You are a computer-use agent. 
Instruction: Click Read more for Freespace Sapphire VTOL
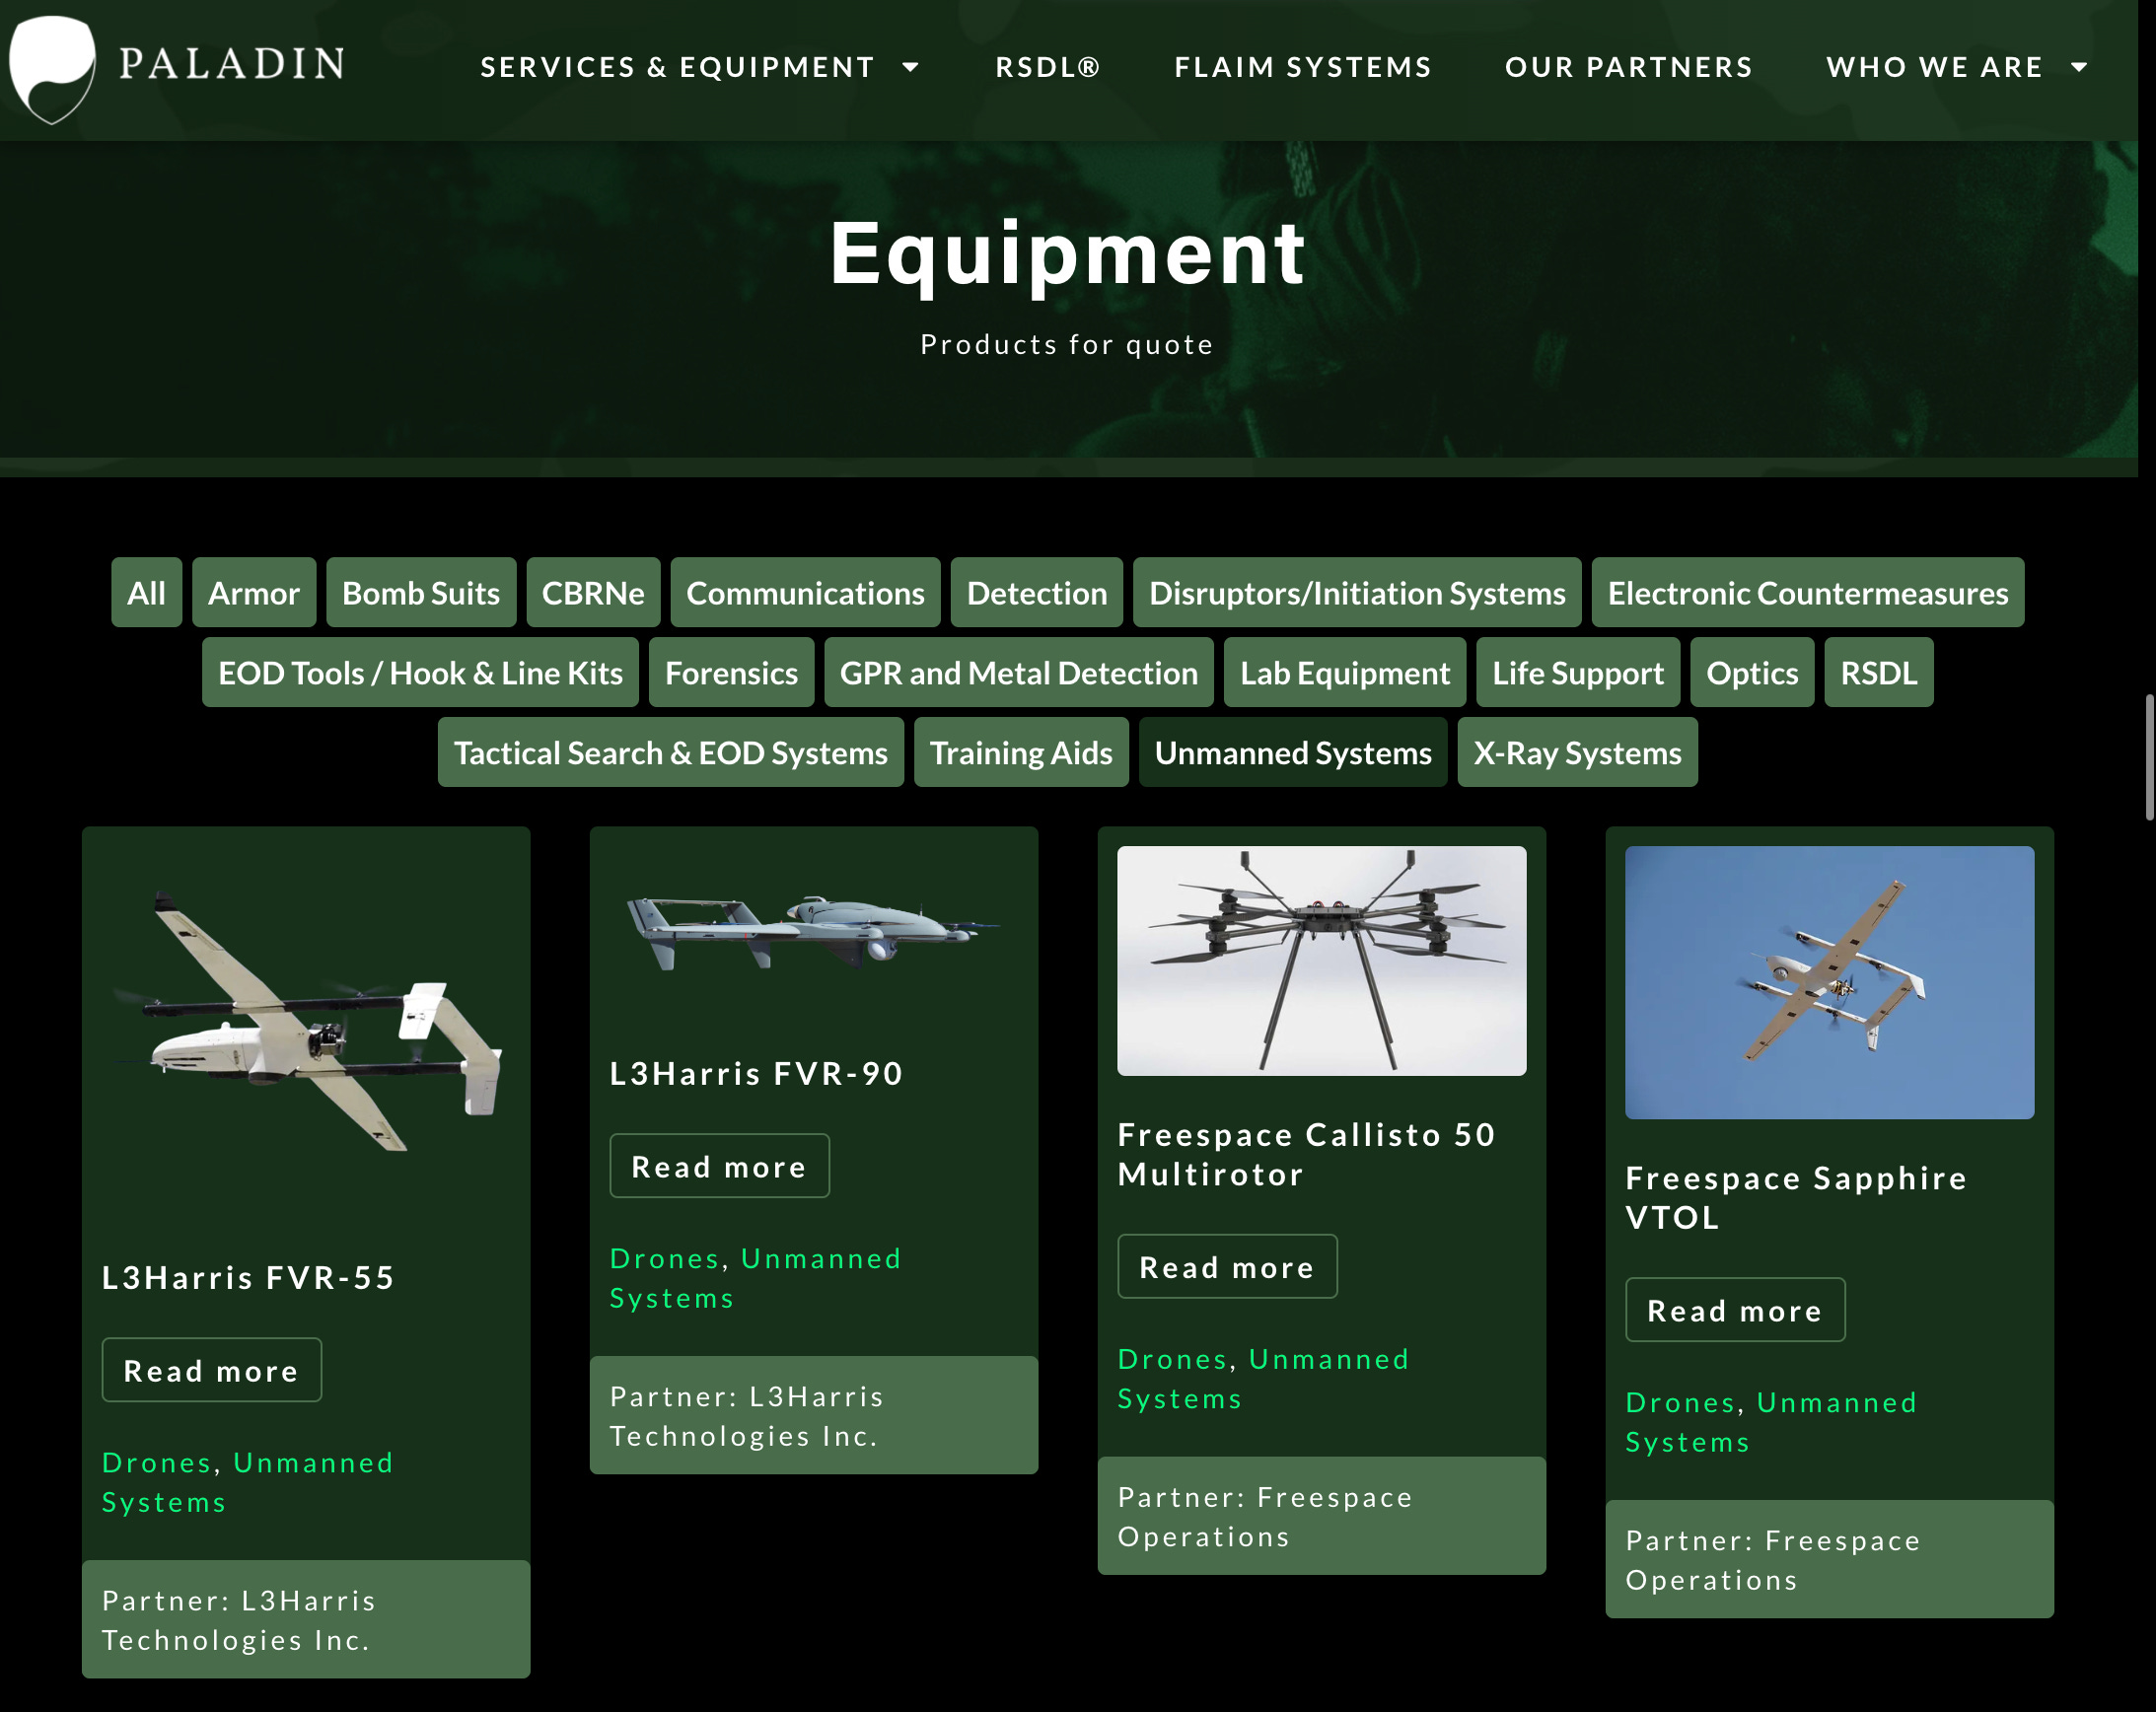(x=1734, y=1310)
